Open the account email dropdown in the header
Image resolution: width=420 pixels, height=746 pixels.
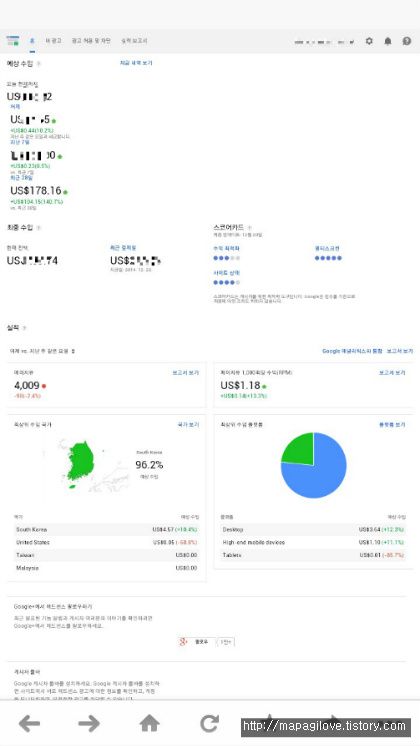[x=324, y=42]
